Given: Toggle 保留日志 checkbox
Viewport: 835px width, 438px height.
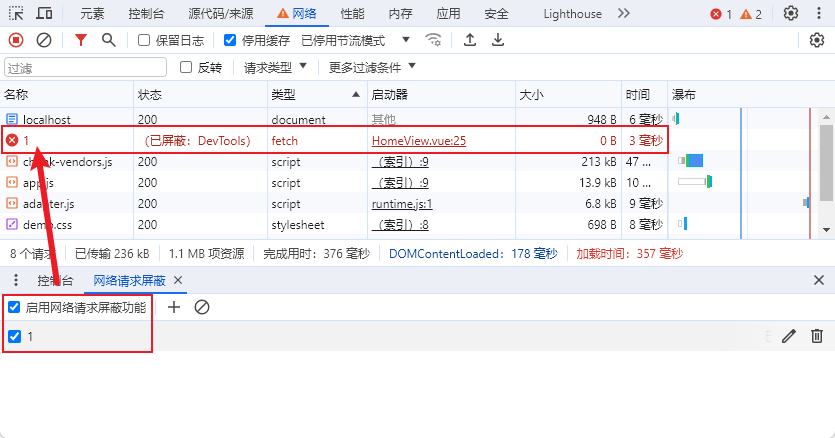Looking at the screenshot, I should (x=144, y=40).
